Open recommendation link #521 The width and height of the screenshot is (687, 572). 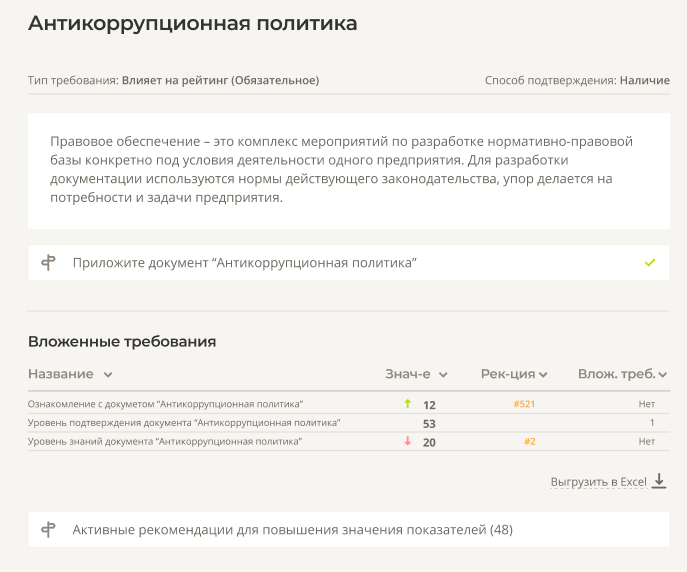[524, 404]
